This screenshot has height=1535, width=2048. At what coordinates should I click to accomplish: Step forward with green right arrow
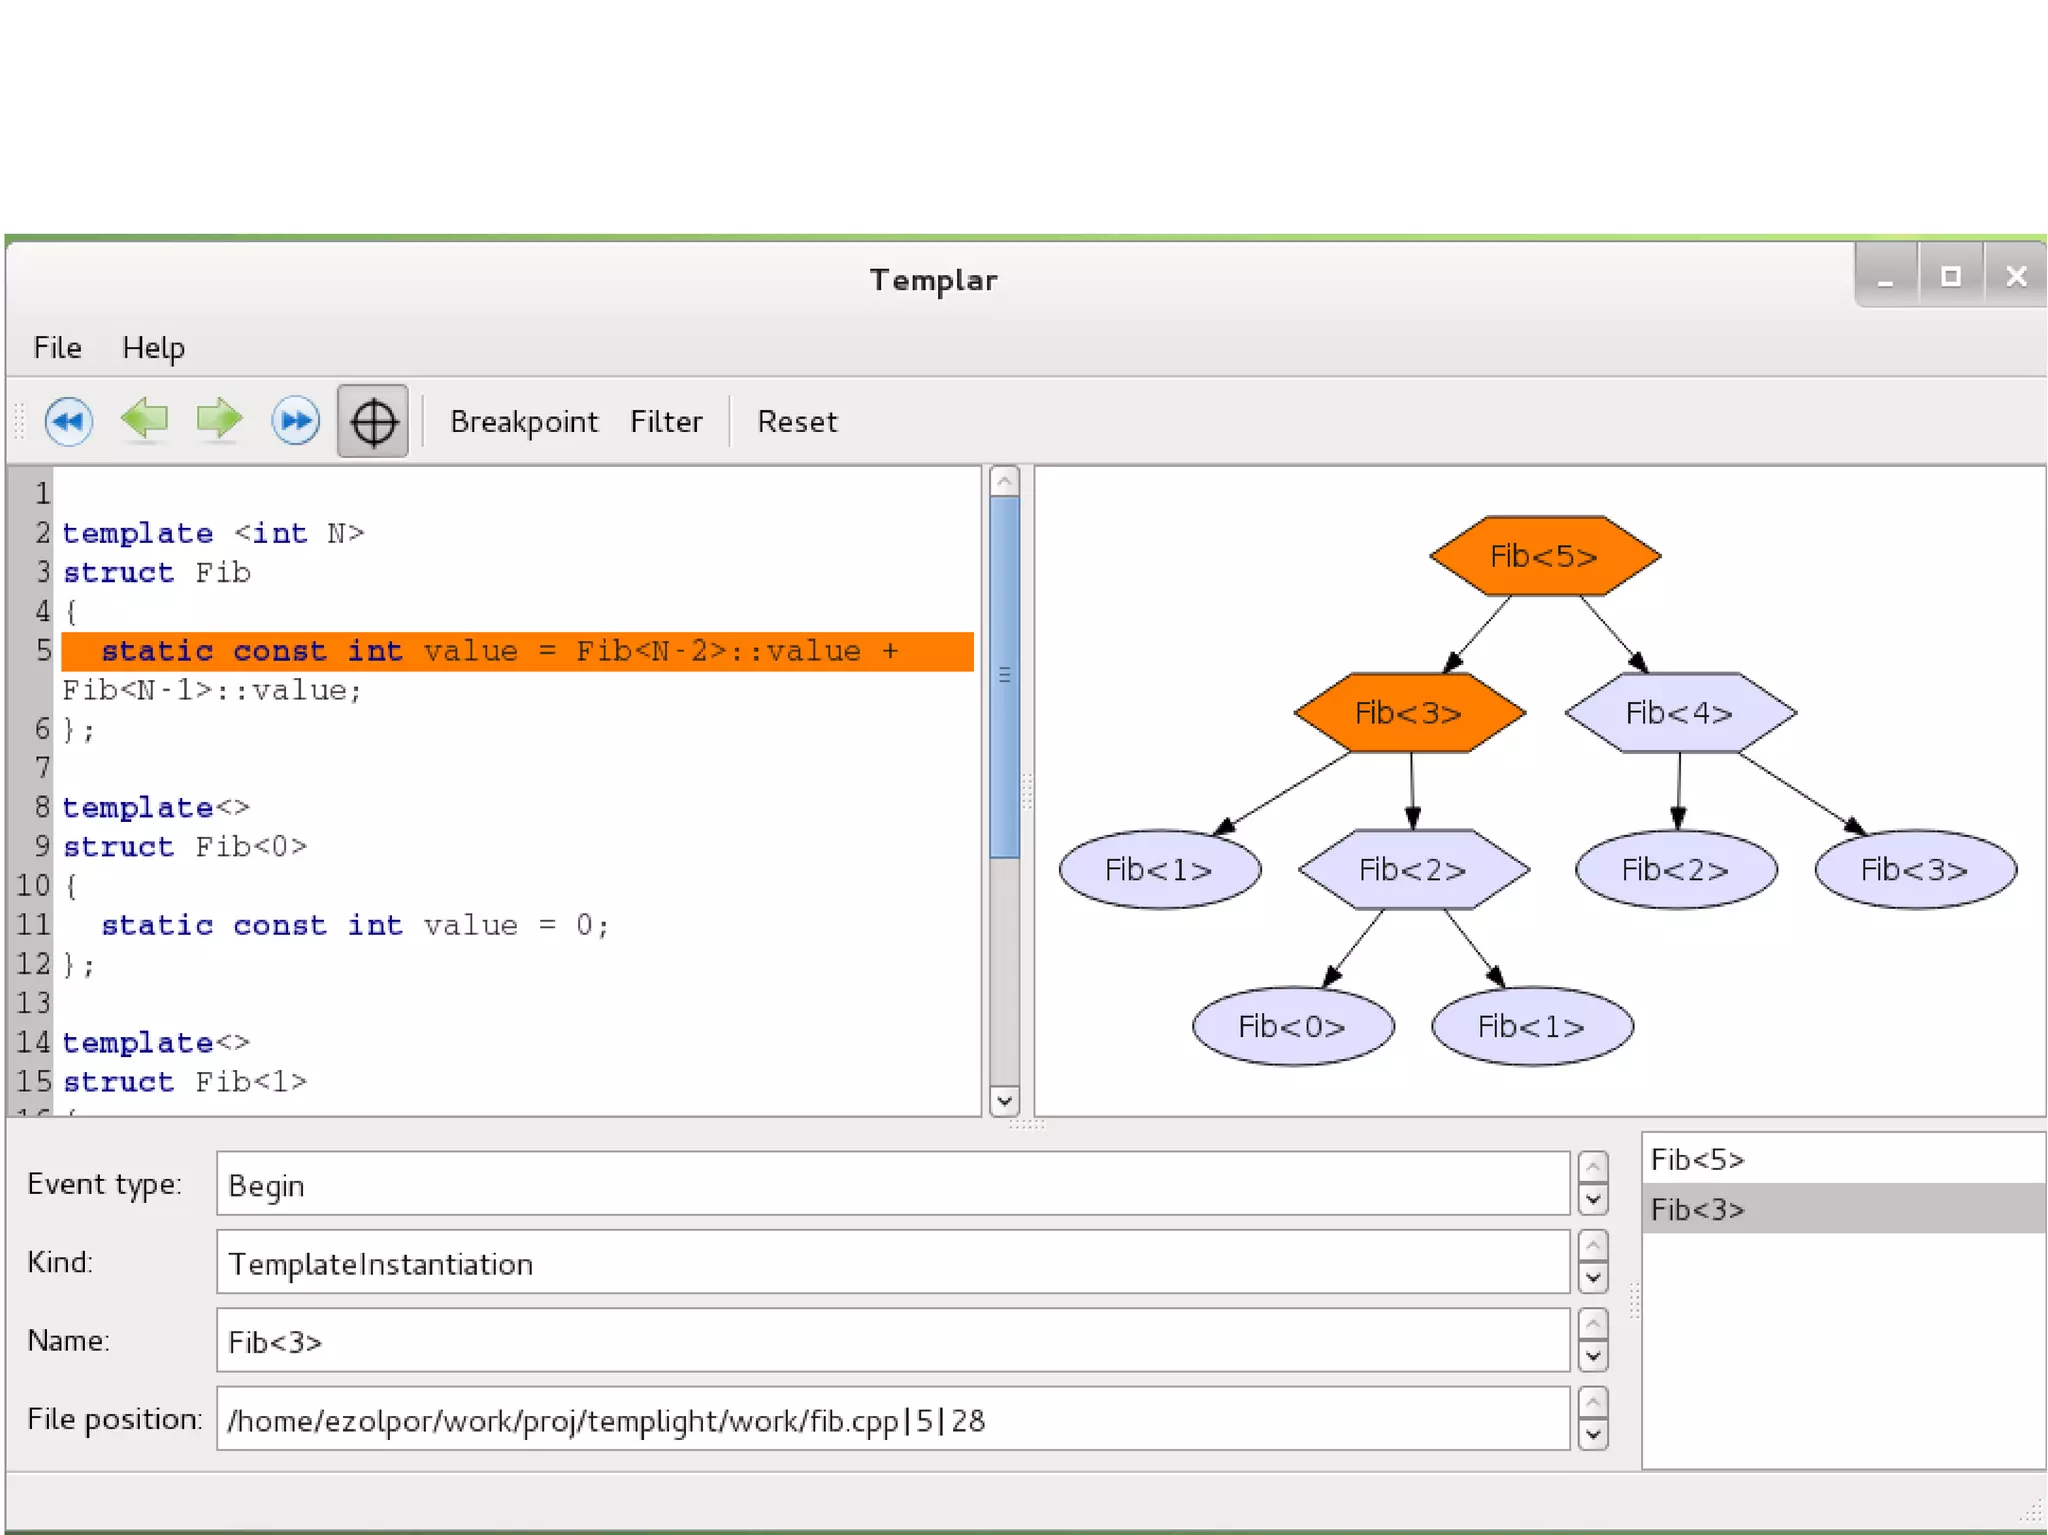pos(219,419)
